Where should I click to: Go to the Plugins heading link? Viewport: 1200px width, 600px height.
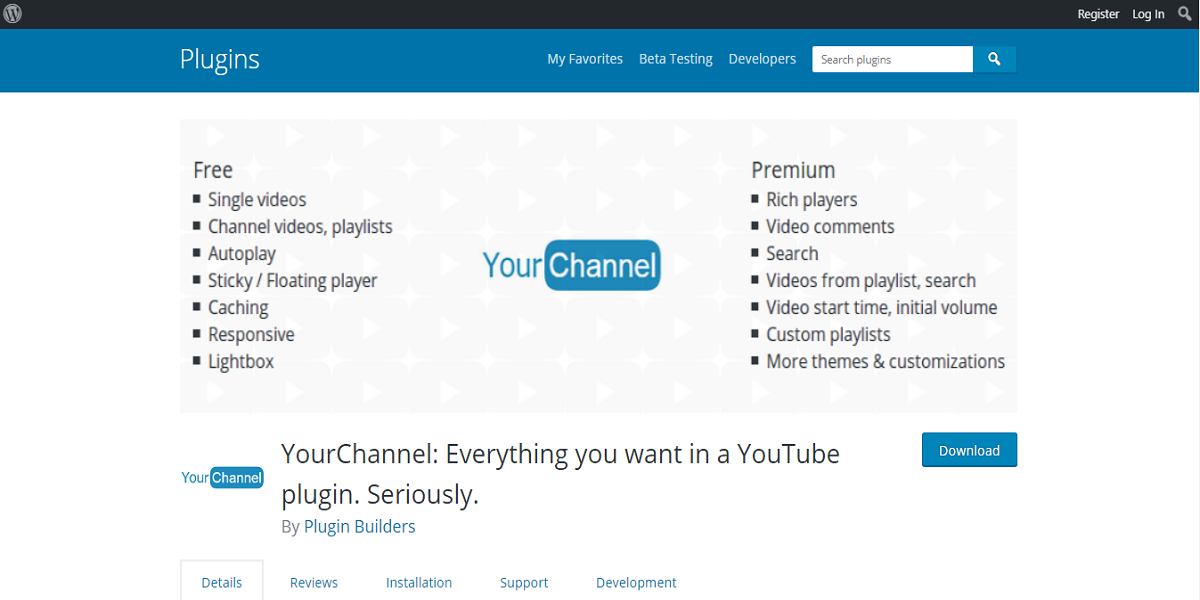pos(220,59)
